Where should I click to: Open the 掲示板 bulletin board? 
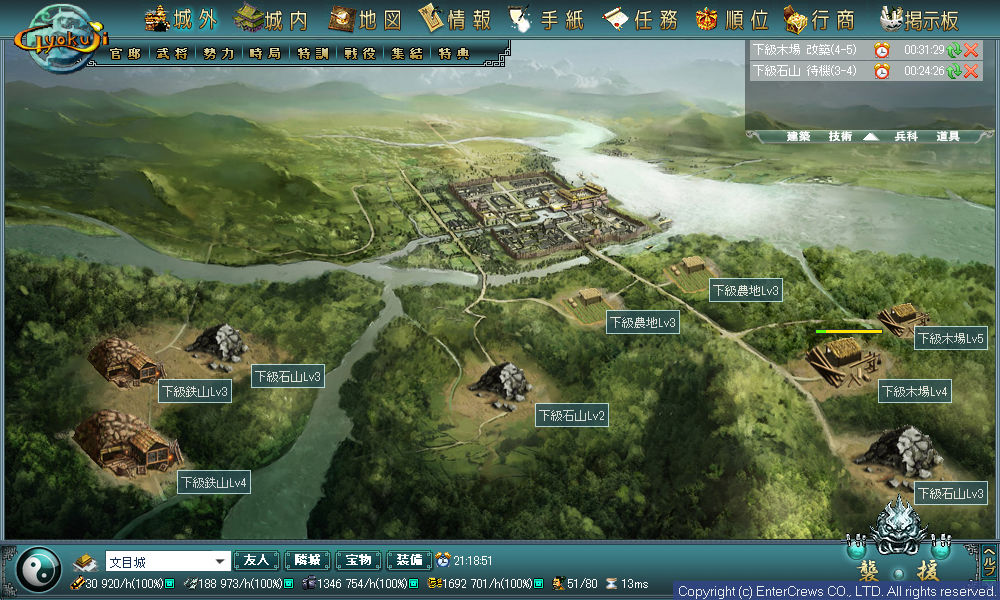pos(919,20)
